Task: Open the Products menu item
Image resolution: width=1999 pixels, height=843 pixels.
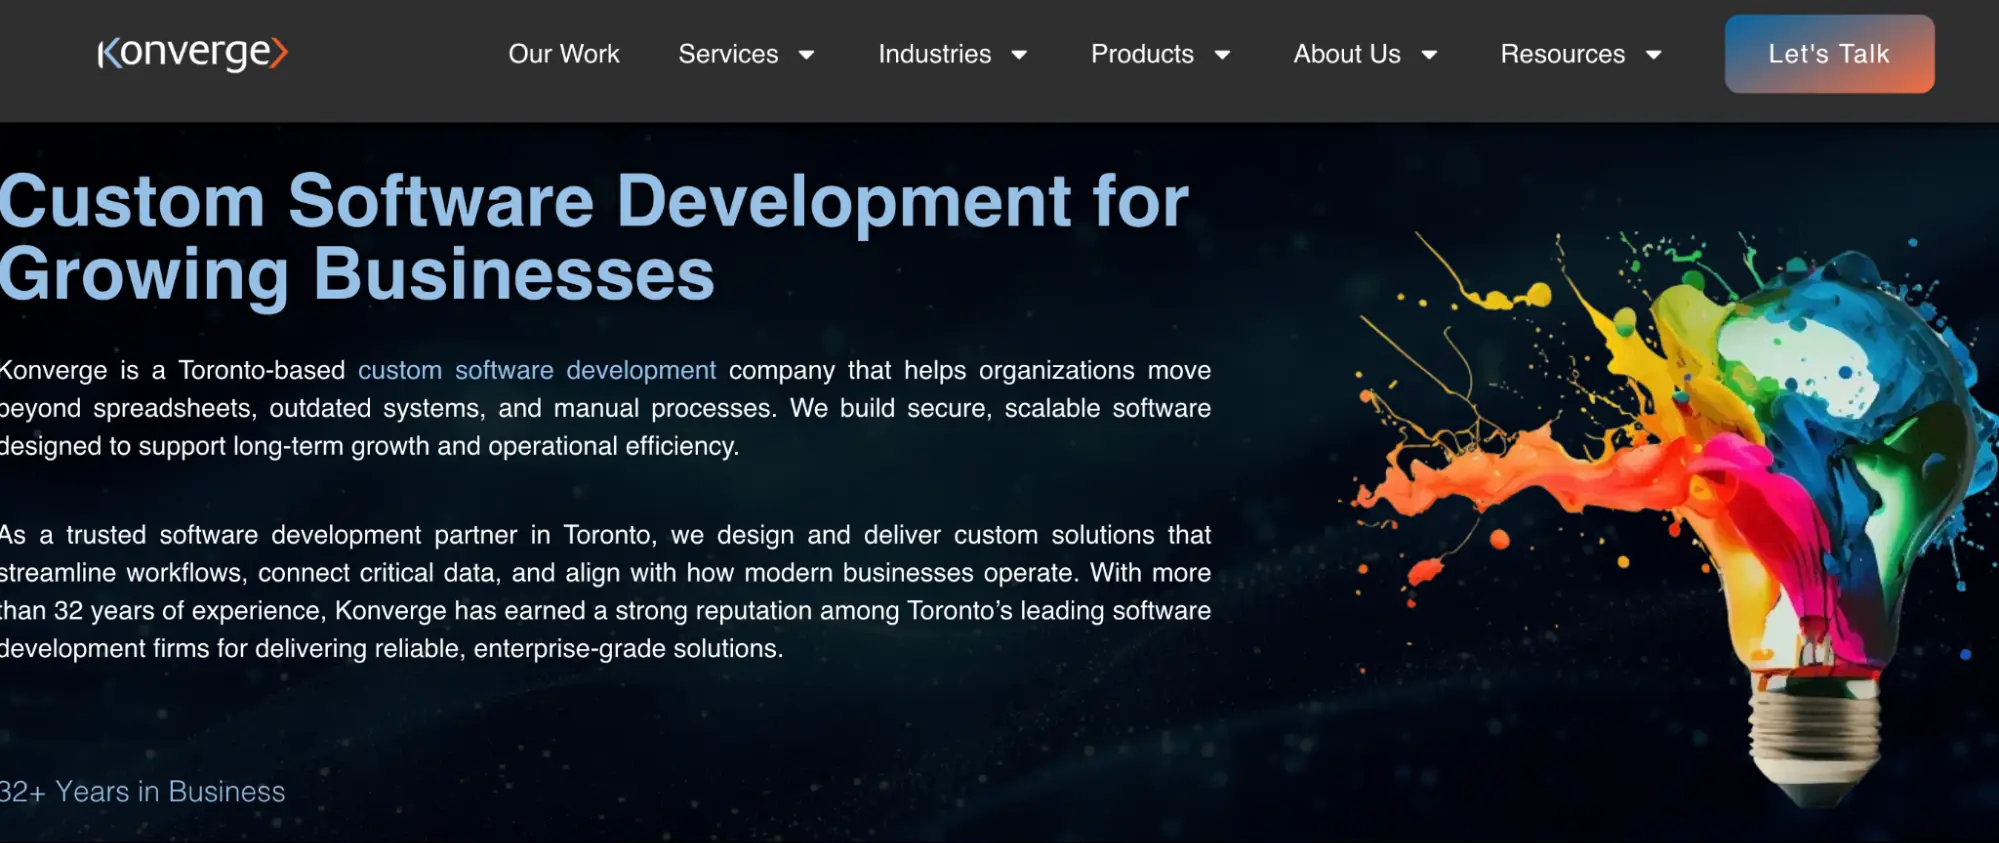Action: 1142,54
